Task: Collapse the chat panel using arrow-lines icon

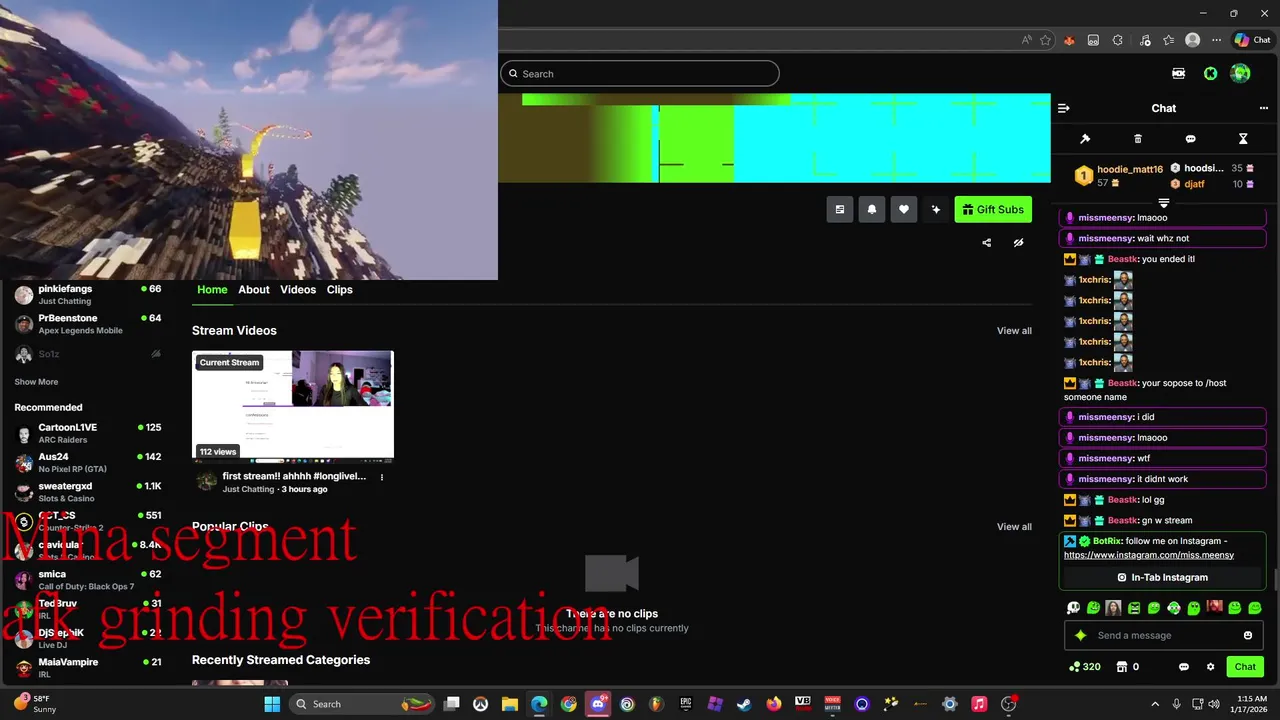Action: 1064,108
